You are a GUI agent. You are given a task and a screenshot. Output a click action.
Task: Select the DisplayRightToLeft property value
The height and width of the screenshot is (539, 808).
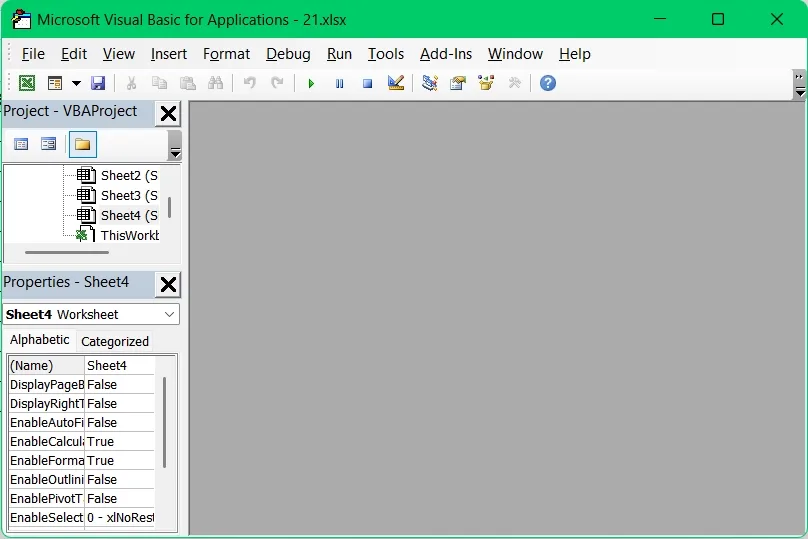(x=120, y=403)
